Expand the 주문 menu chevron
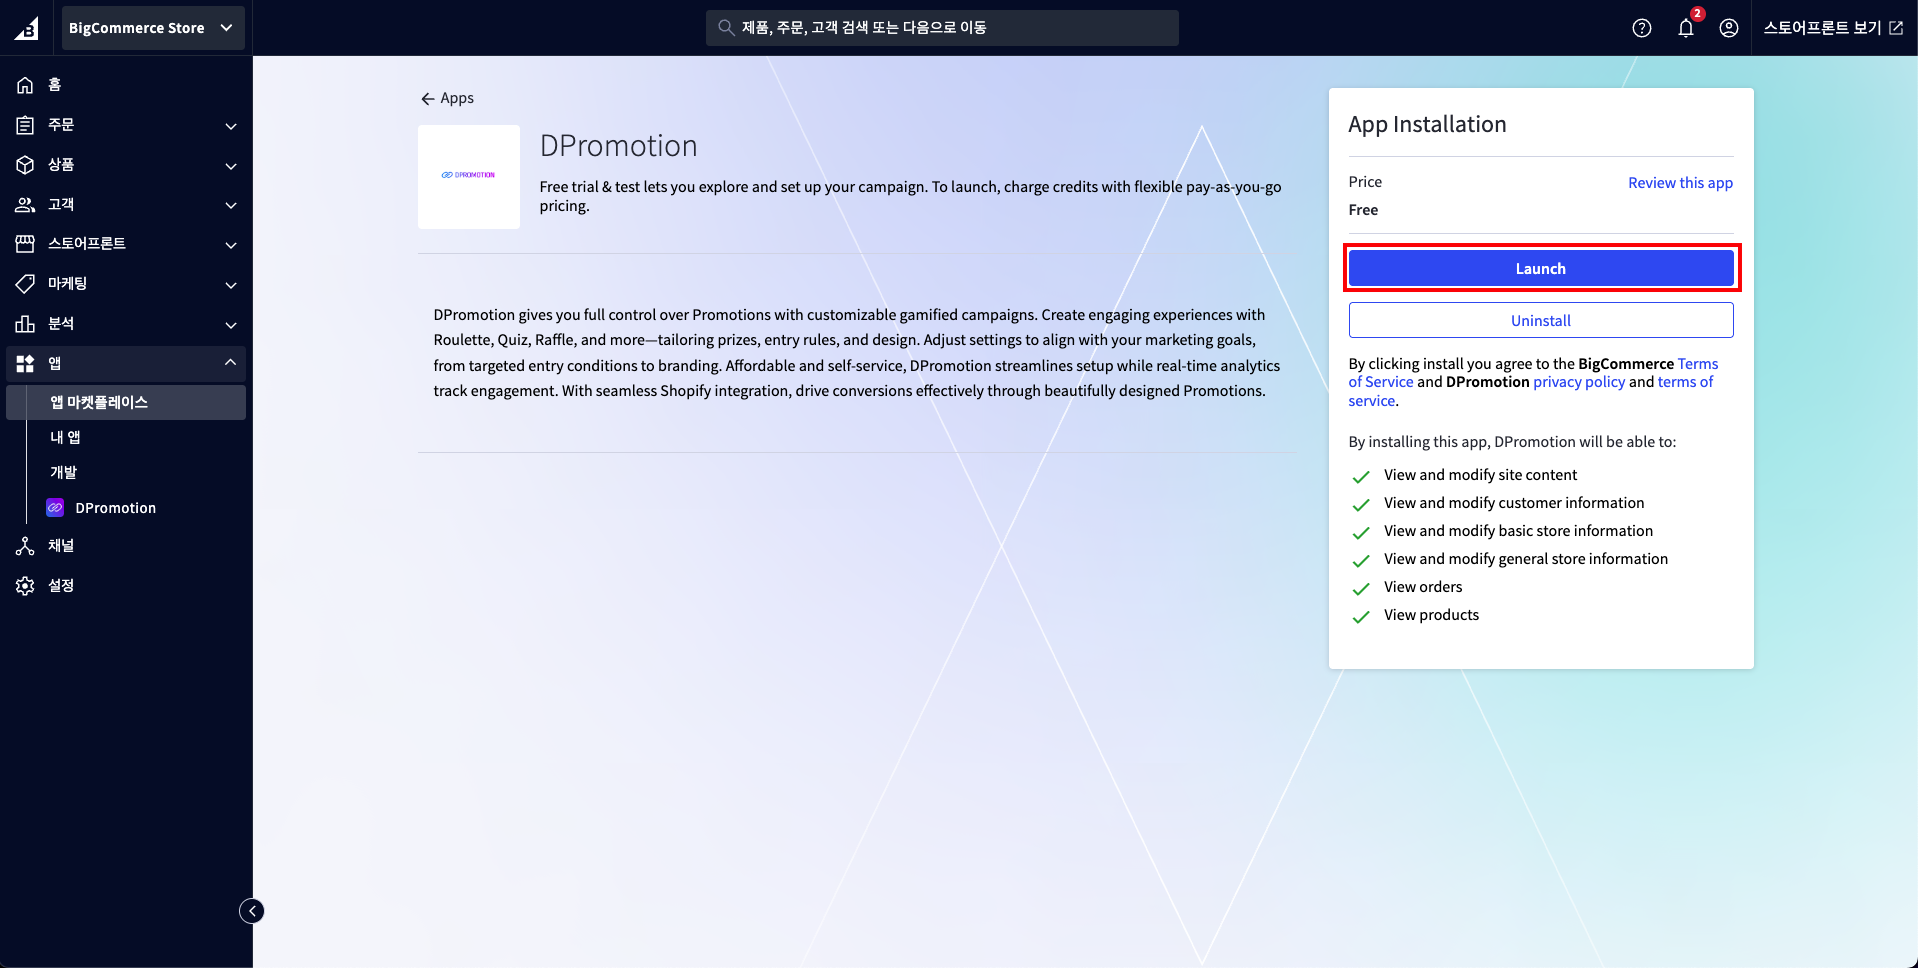This screenshot has width=1918, height=968. tap(231, 126)
